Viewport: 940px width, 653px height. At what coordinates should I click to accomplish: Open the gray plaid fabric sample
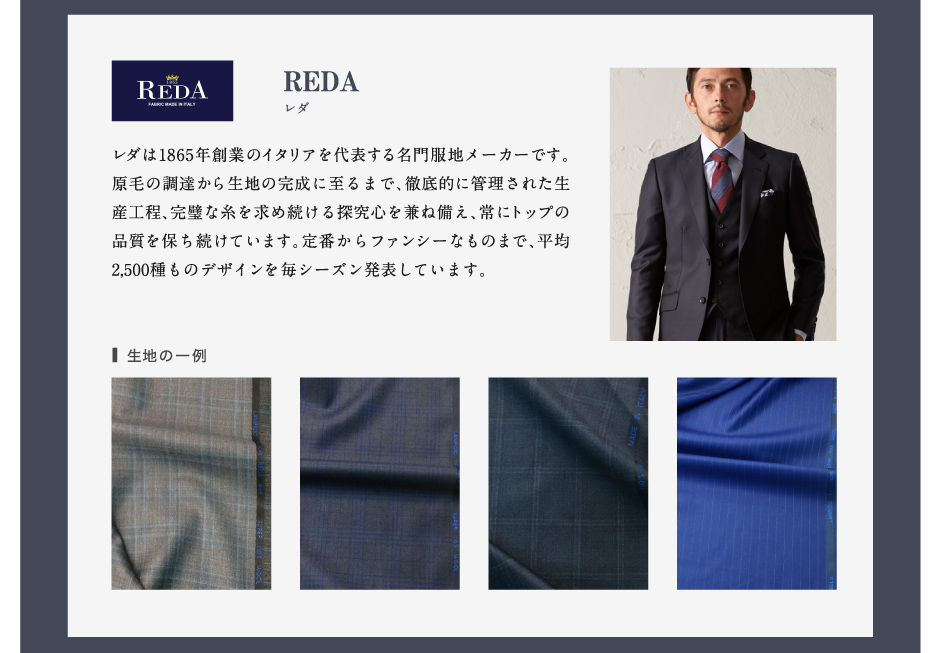pos(191,483)
